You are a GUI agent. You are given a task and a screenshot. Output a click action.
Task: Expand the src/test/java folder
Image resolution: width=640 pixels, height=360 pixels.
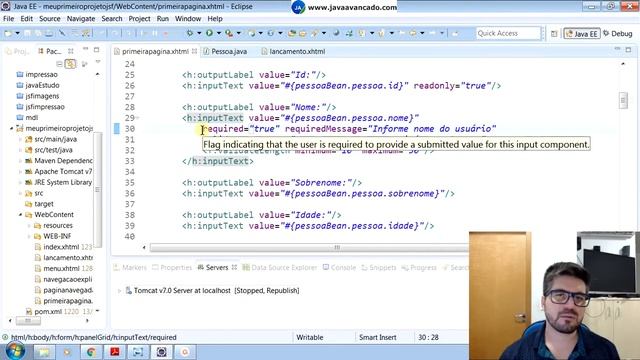click(x=20, y=150)
